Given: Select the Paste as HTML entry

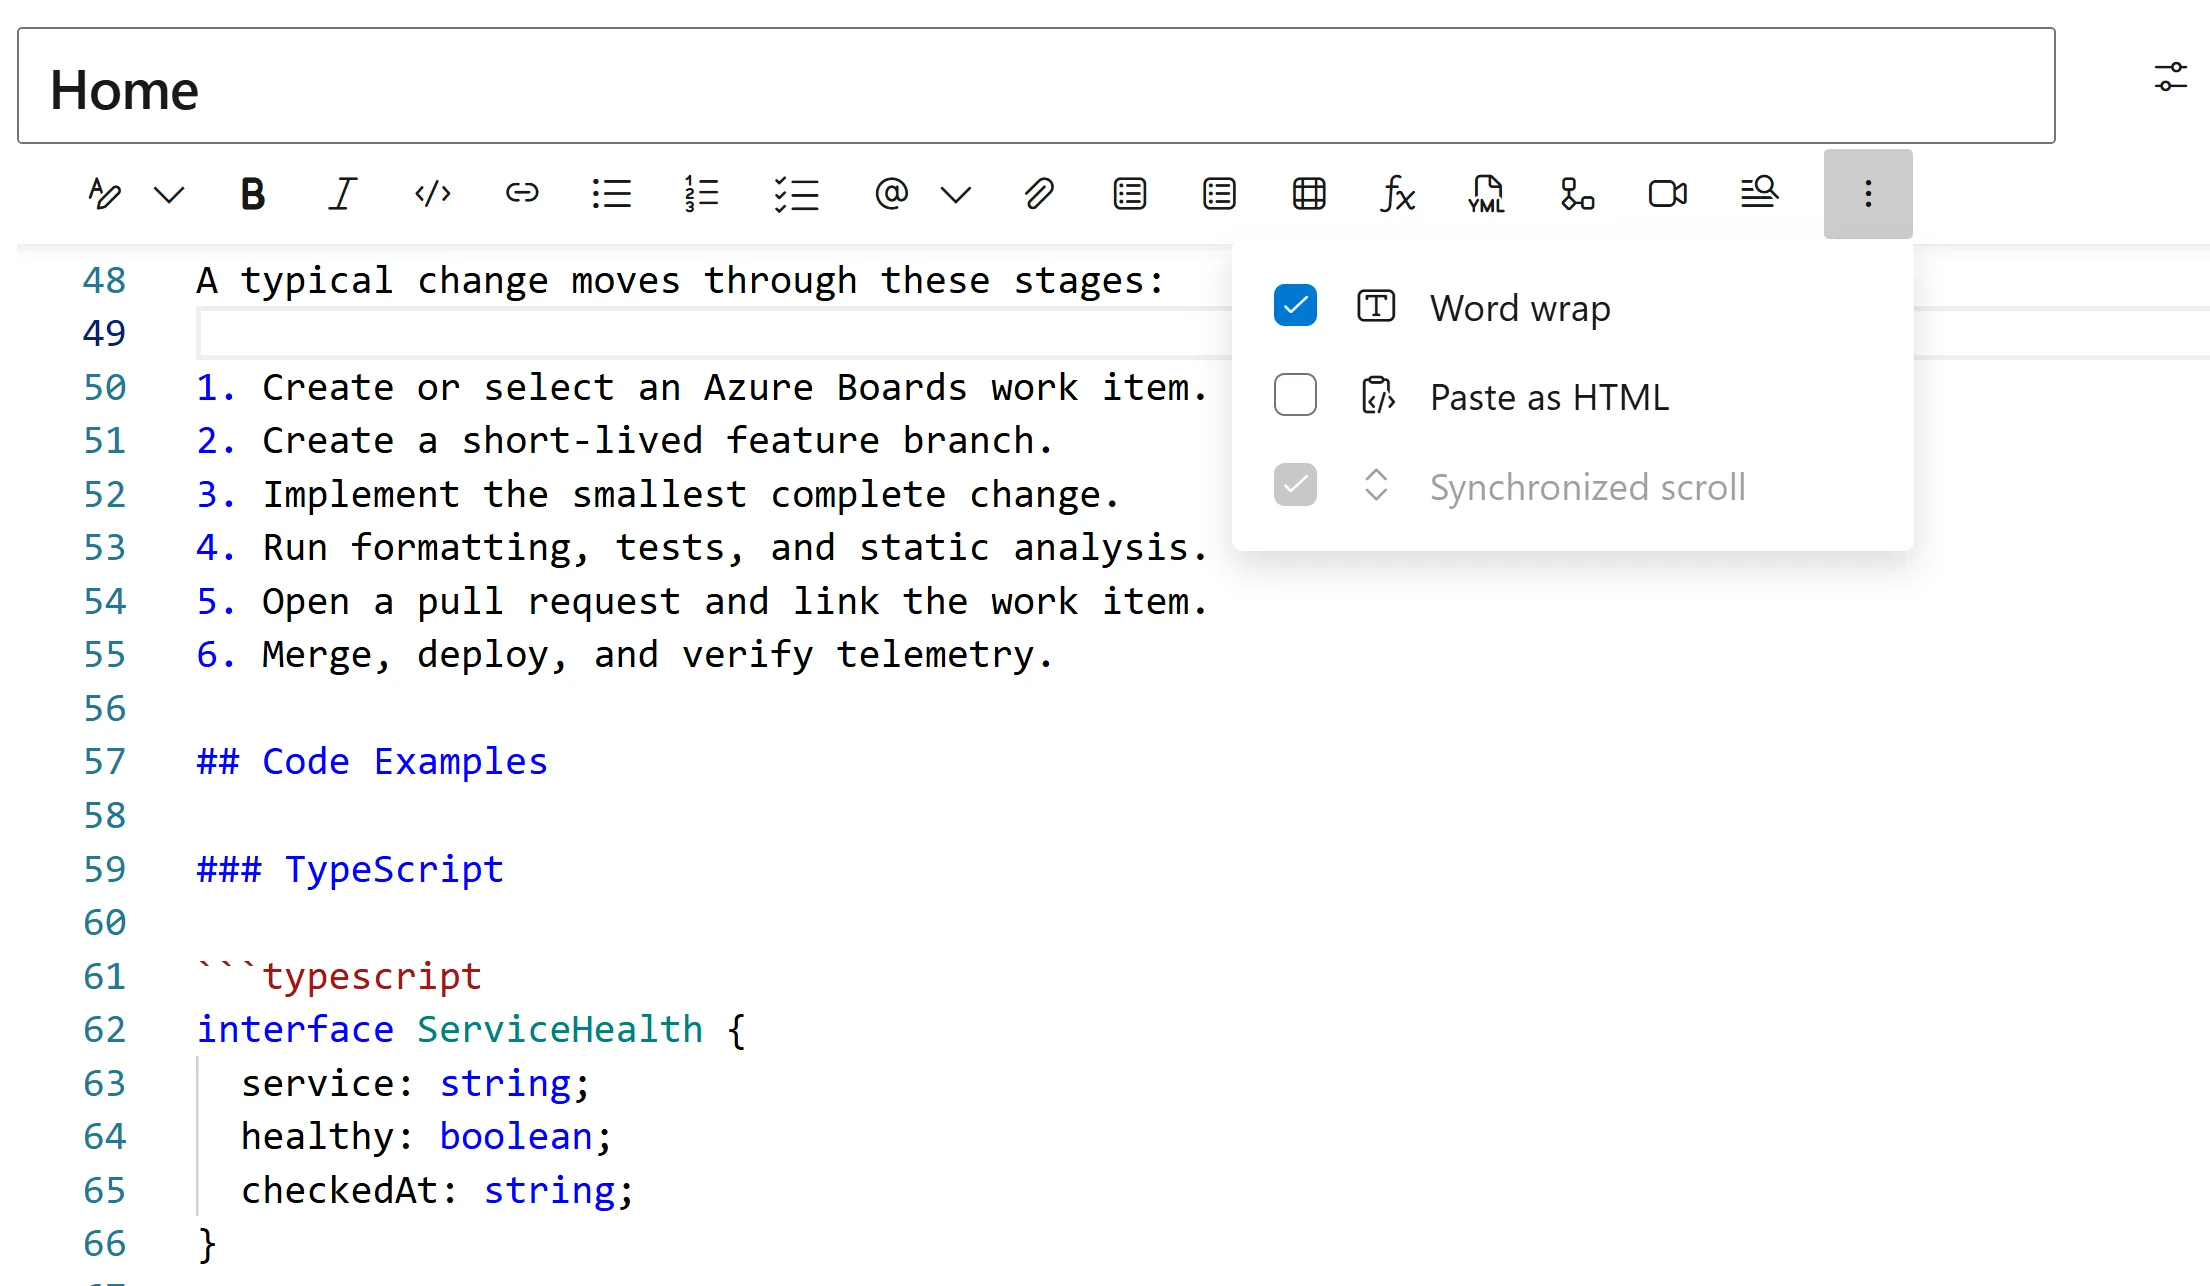Looking at the screenshot, I should pos(1573,396).
